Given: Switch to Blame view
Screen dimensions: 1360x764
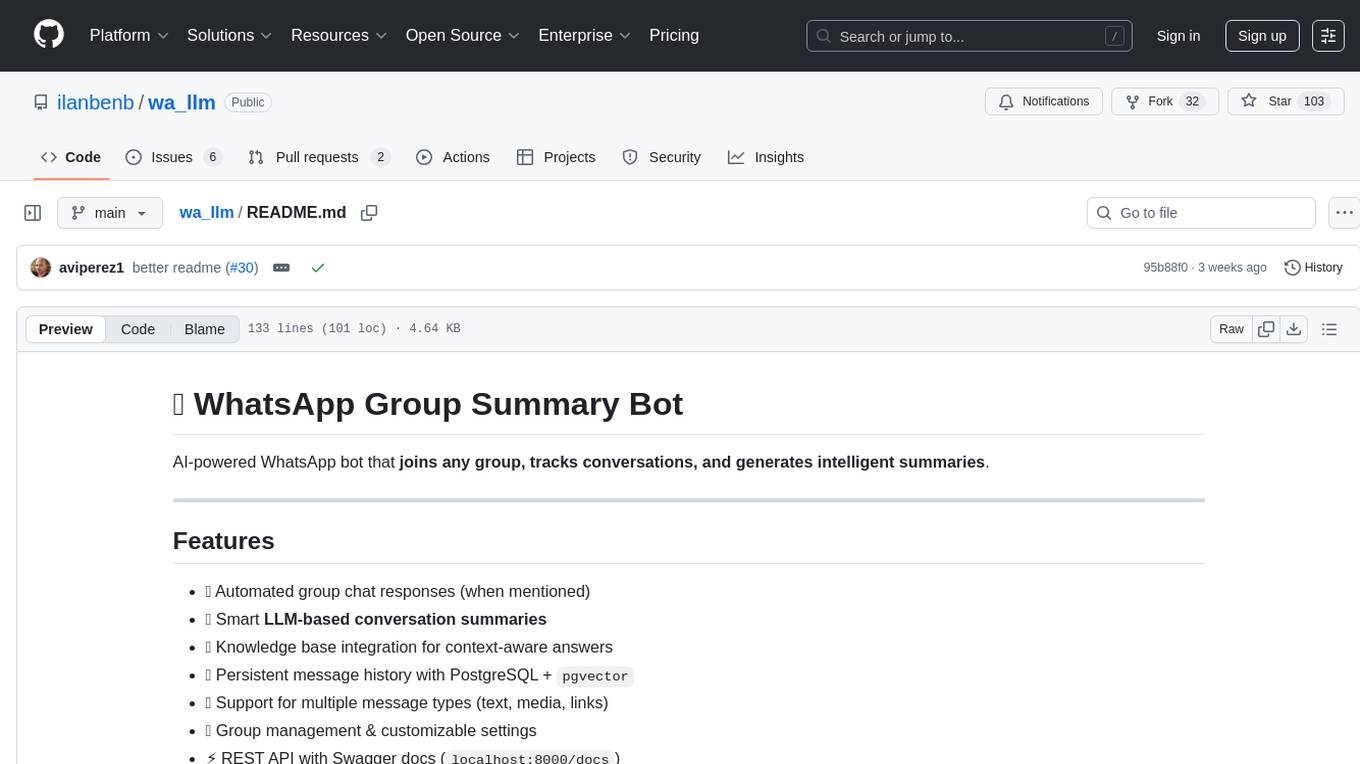Looking at the screenshot, I should click(204, 329).
